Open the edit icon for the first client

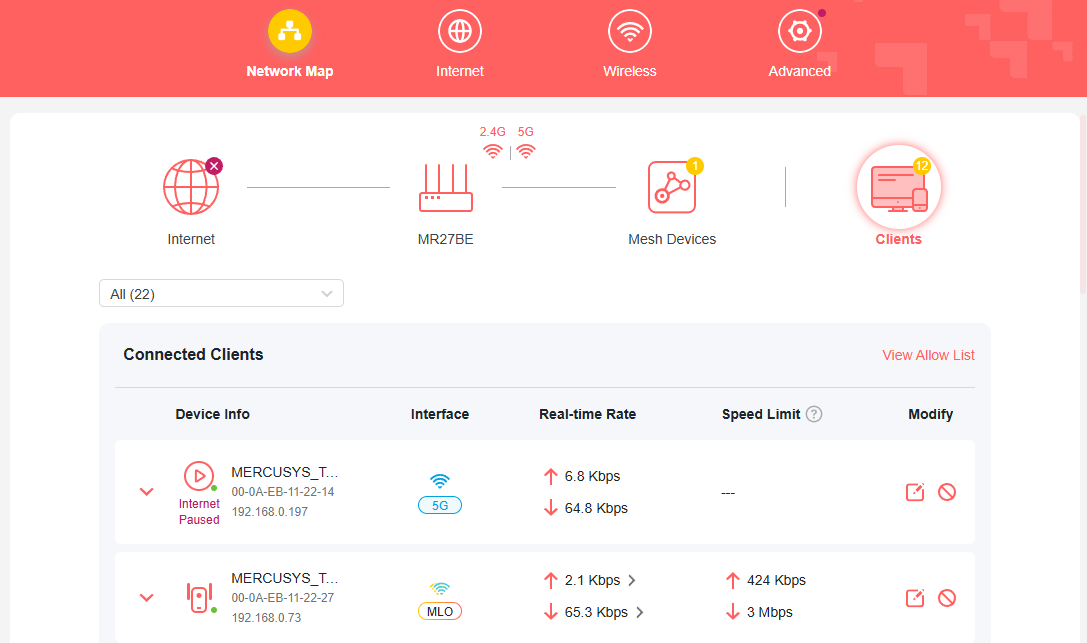[914, 492]
